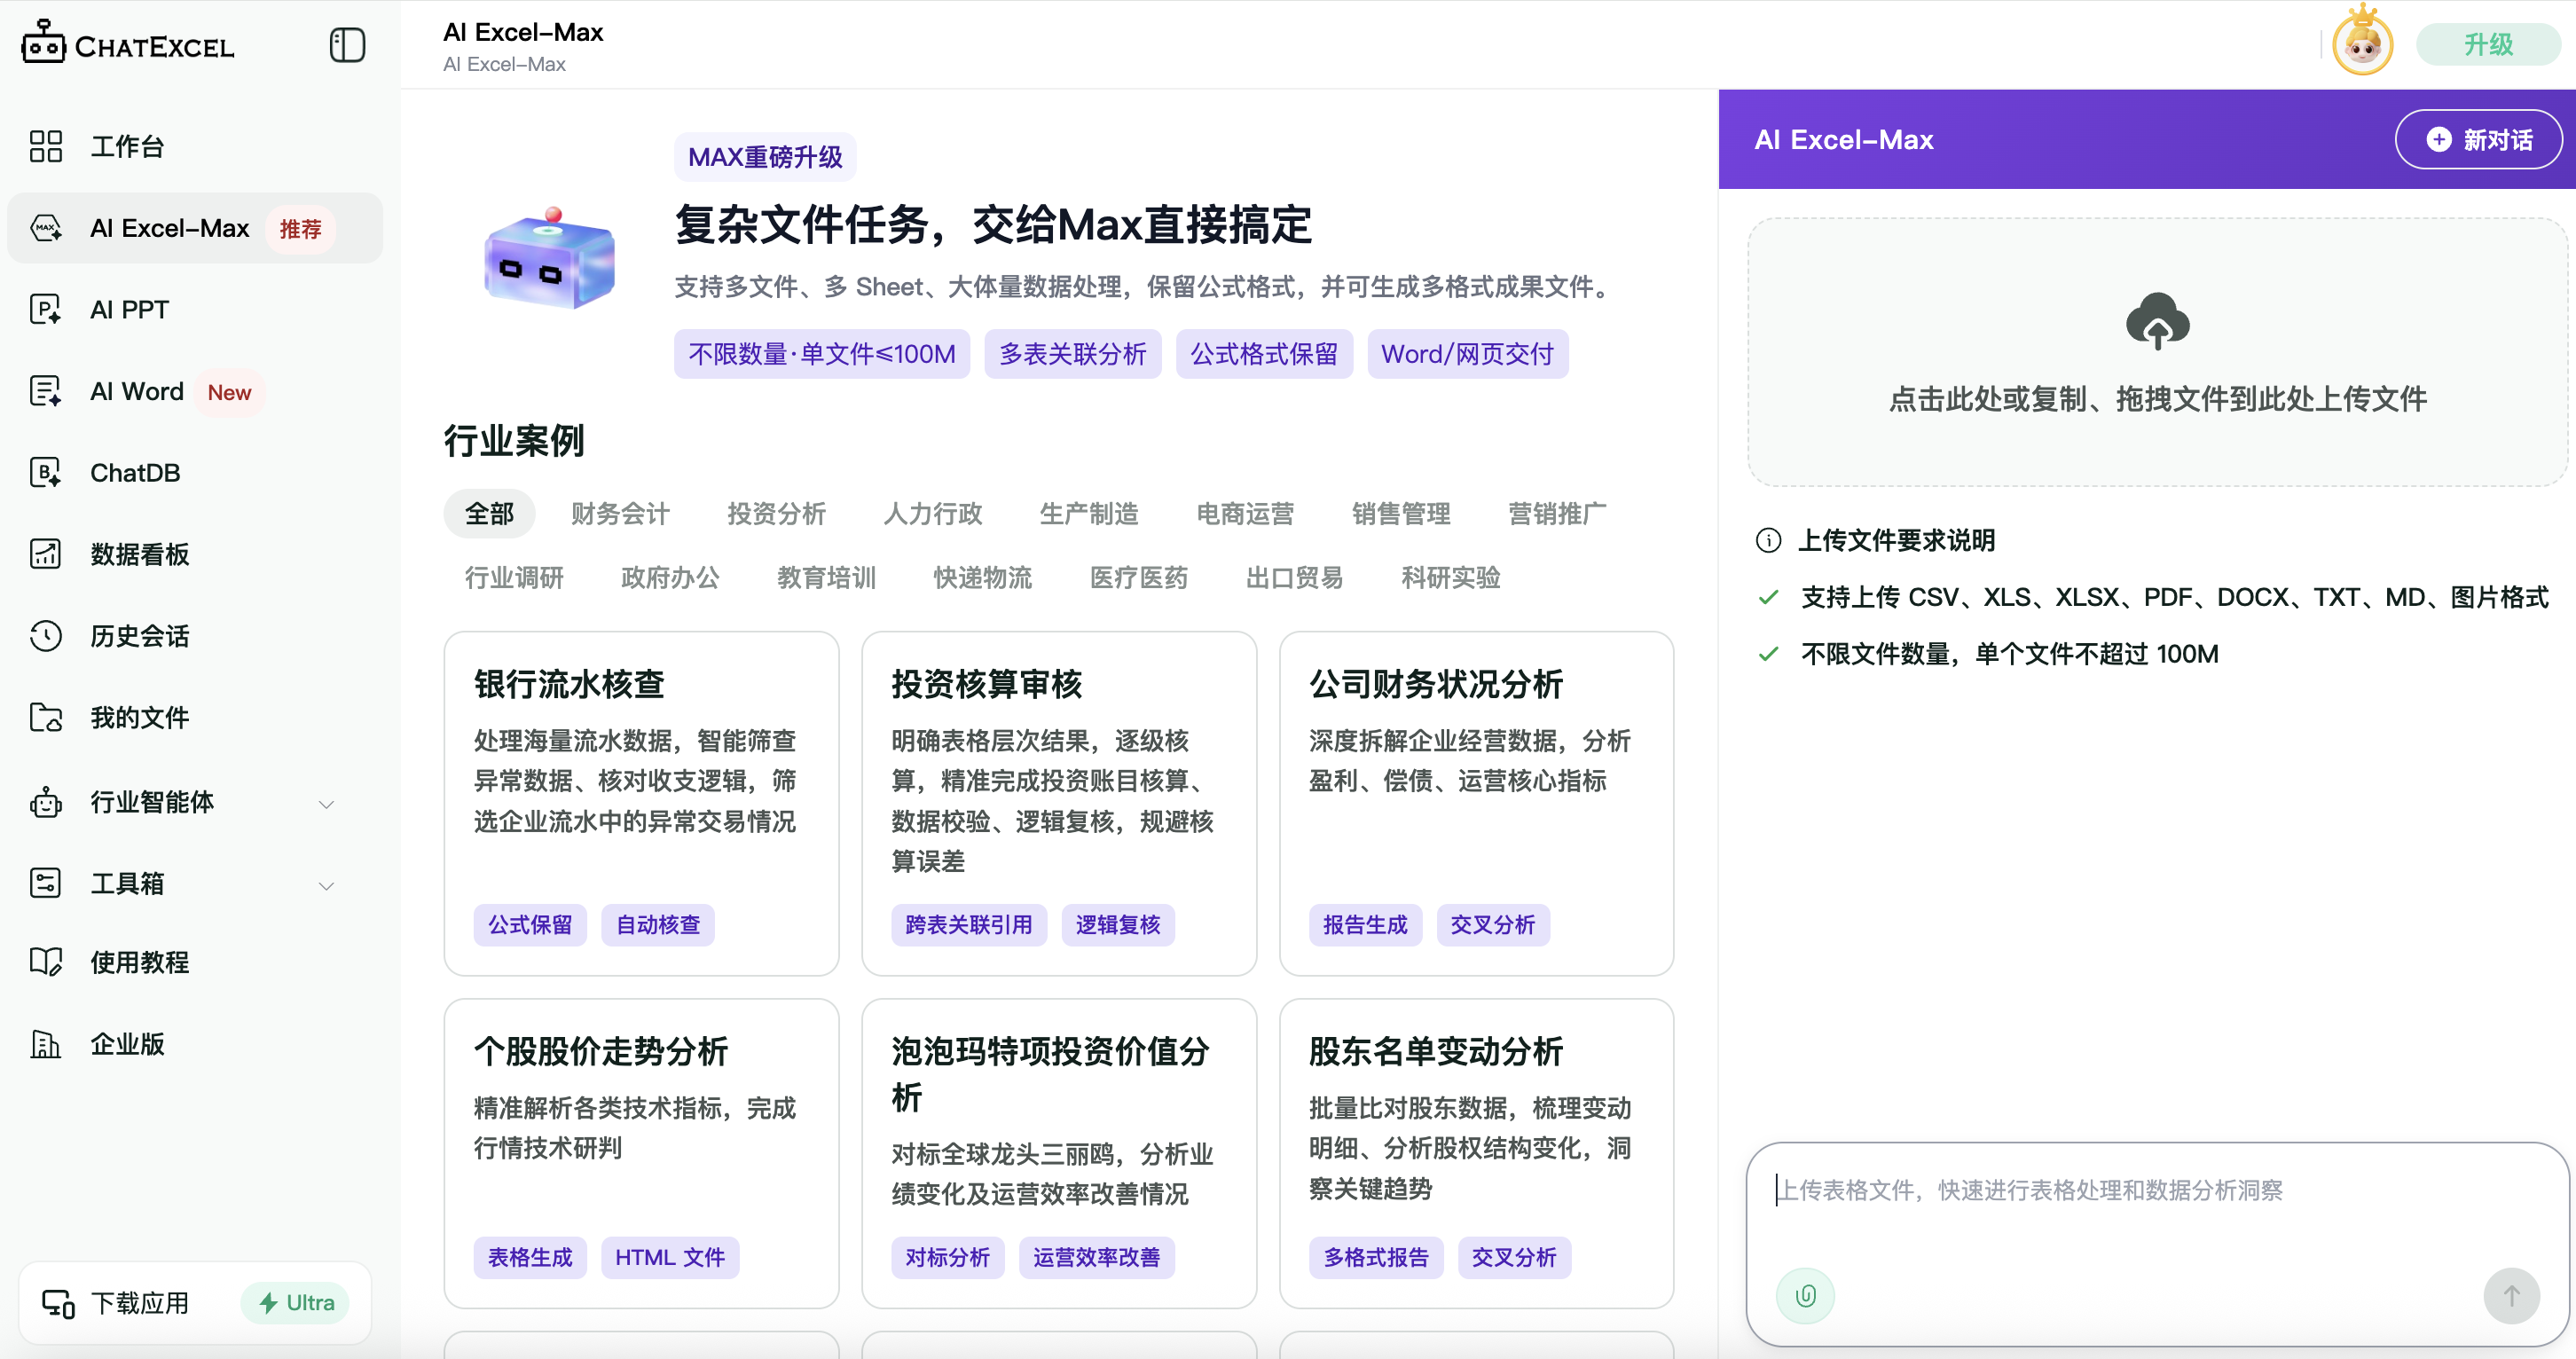The height and width of the screenshot is (1359, 2576).
Task: Click the Word/网页交付 tag
Action: pyautogui.click(x=1468, y=354)
